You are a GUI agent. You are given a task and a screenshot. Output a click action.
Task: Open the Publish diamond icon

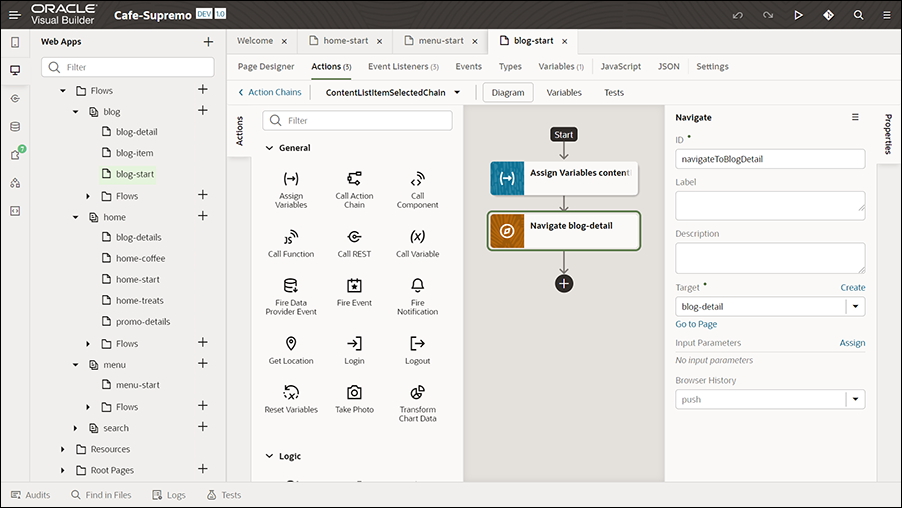click(x=828, y=15)
